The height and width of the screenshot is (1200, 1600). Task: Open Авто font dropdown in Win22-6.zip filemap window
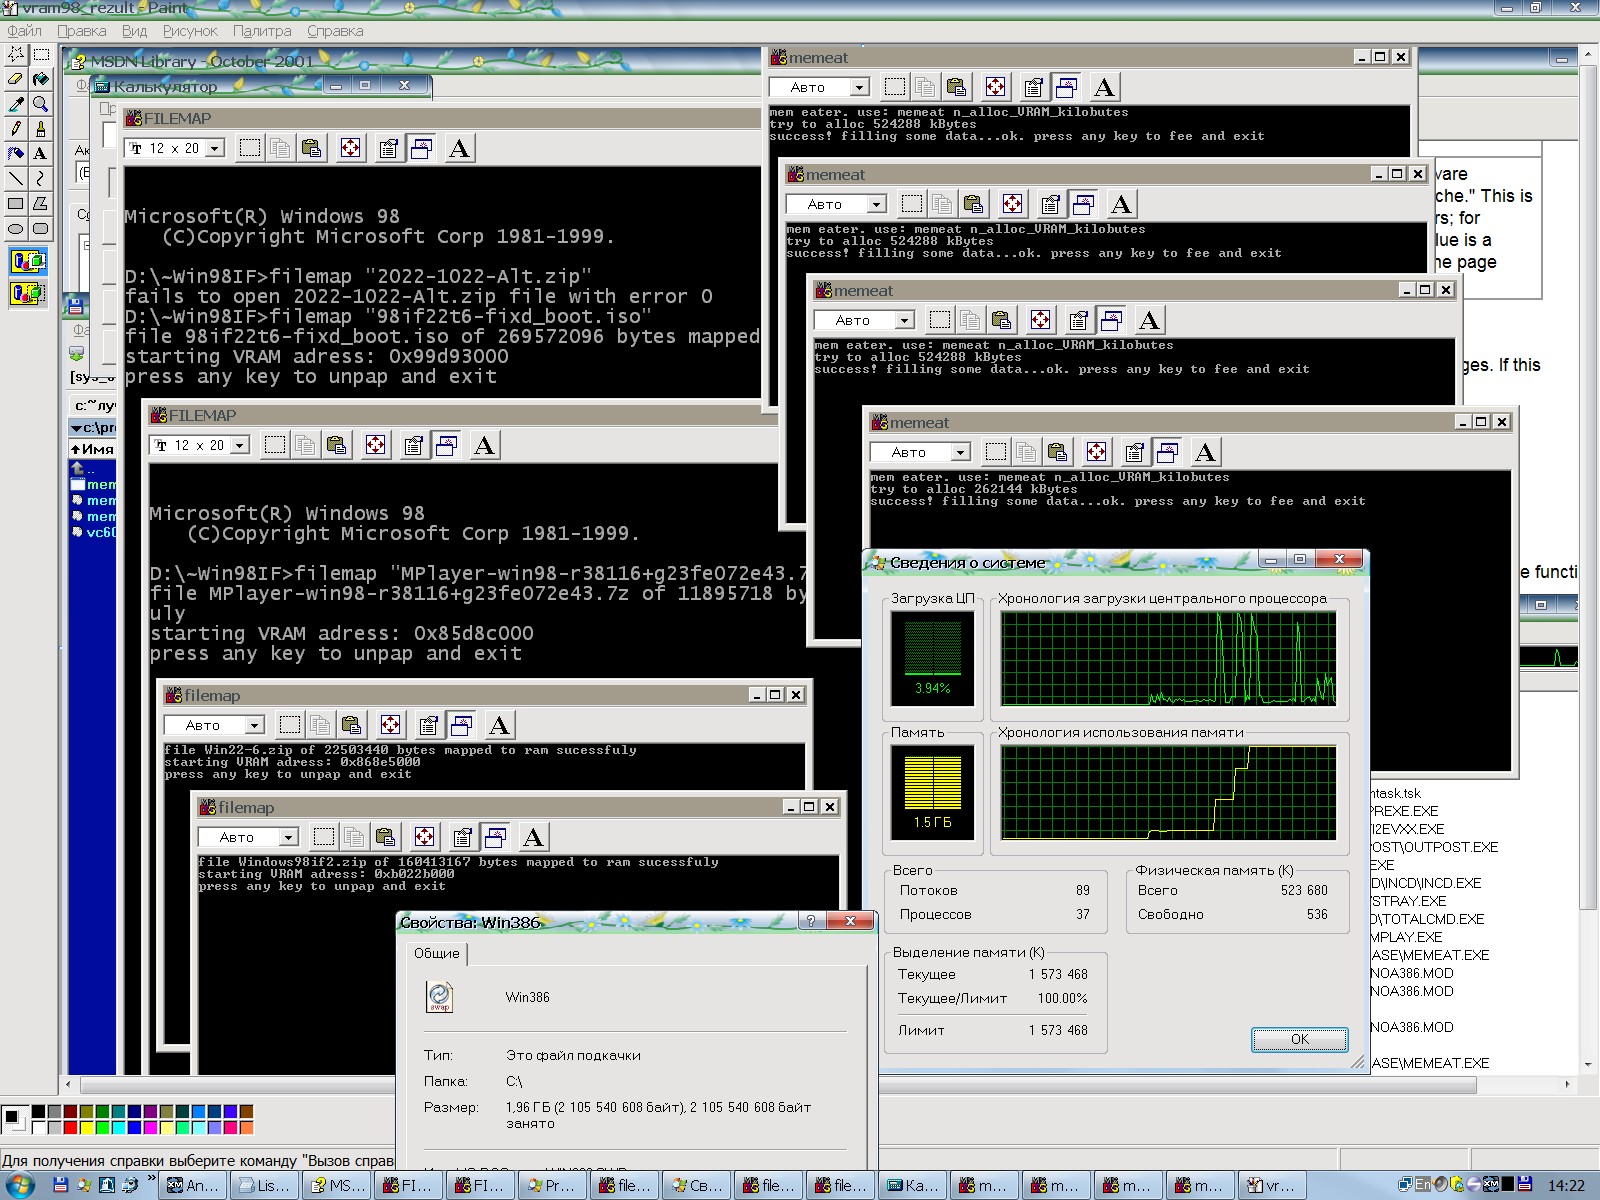coord(255,726)
